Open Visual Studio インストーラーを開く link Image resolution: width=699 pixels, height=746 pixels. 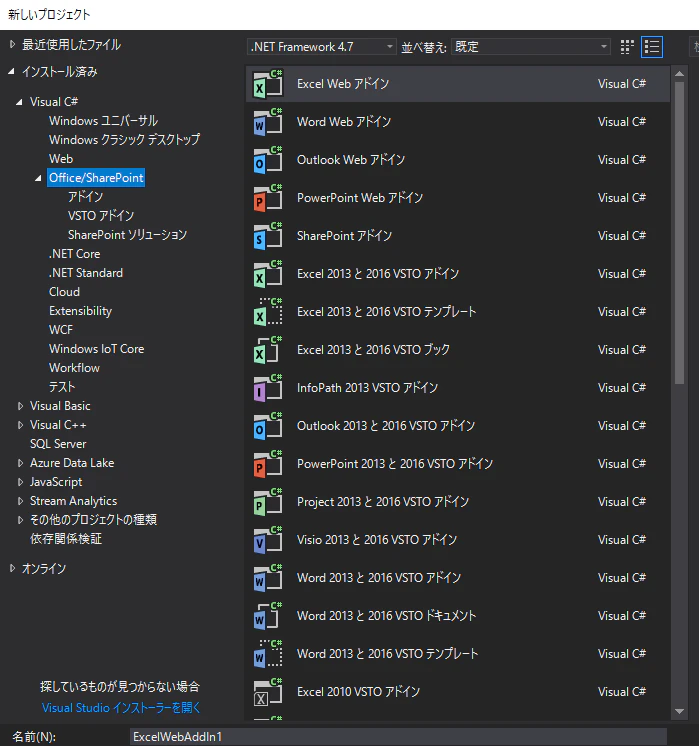(x=121, y=708)
